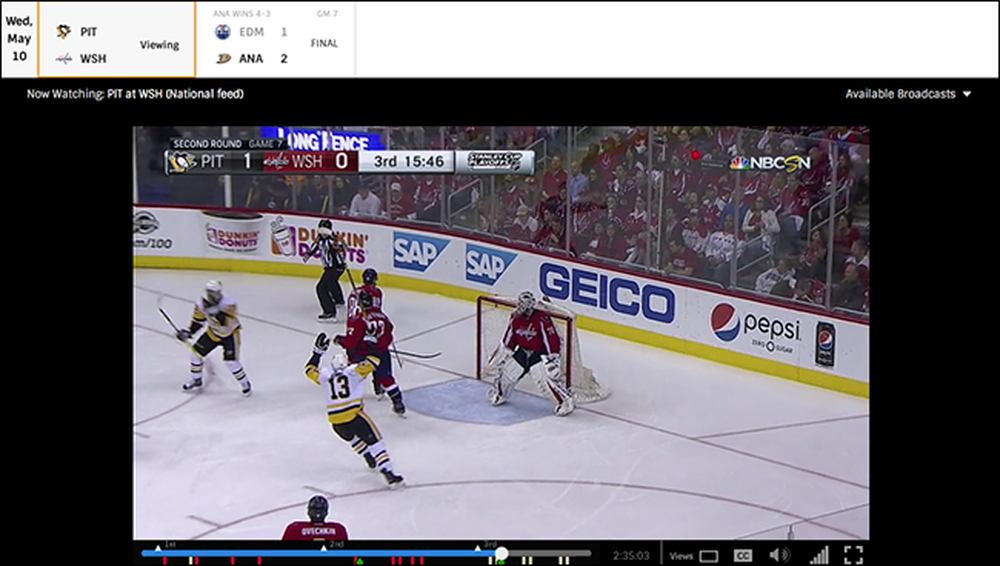Click the green goal marker at timeline midpoint
This screenshot has height=566, width=1000.
359,561
